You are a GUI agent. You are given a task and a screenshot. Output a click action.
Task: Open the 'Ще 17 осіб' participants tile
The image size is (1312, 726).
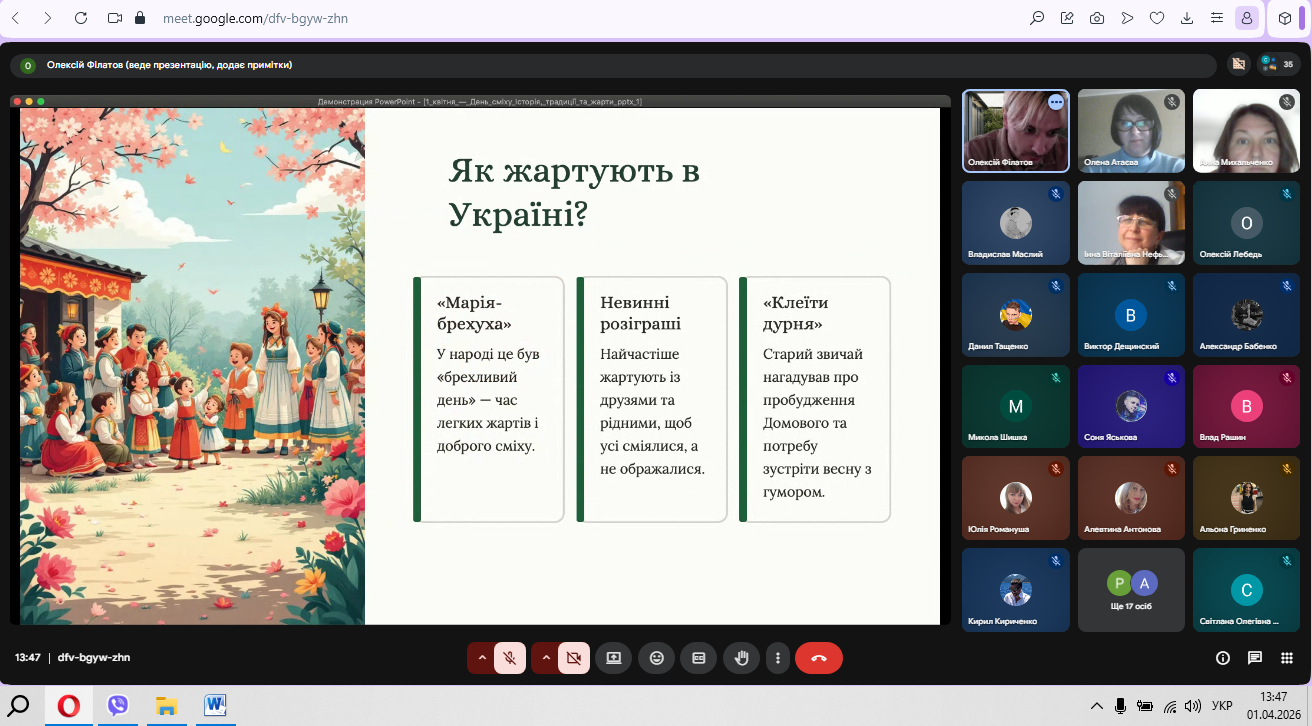click(x=1131, y=590)
